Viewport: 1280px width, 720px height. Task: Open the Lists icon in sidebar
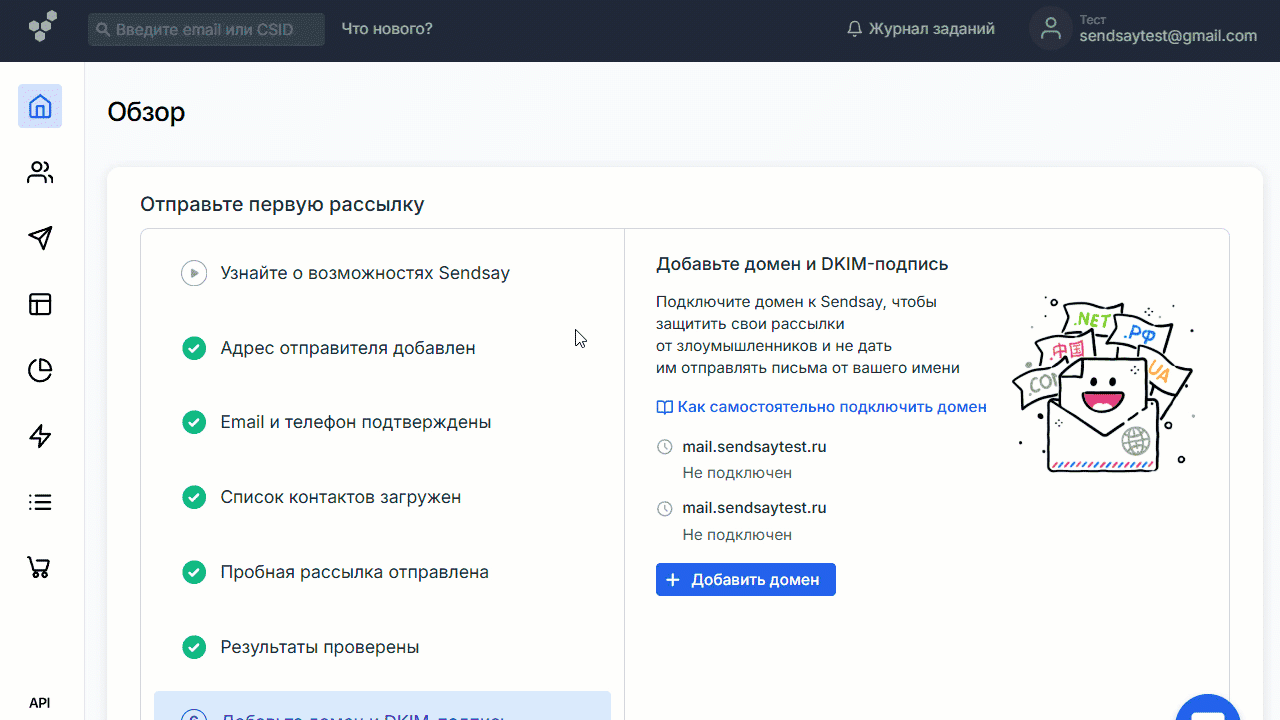[x=40, y=502]
